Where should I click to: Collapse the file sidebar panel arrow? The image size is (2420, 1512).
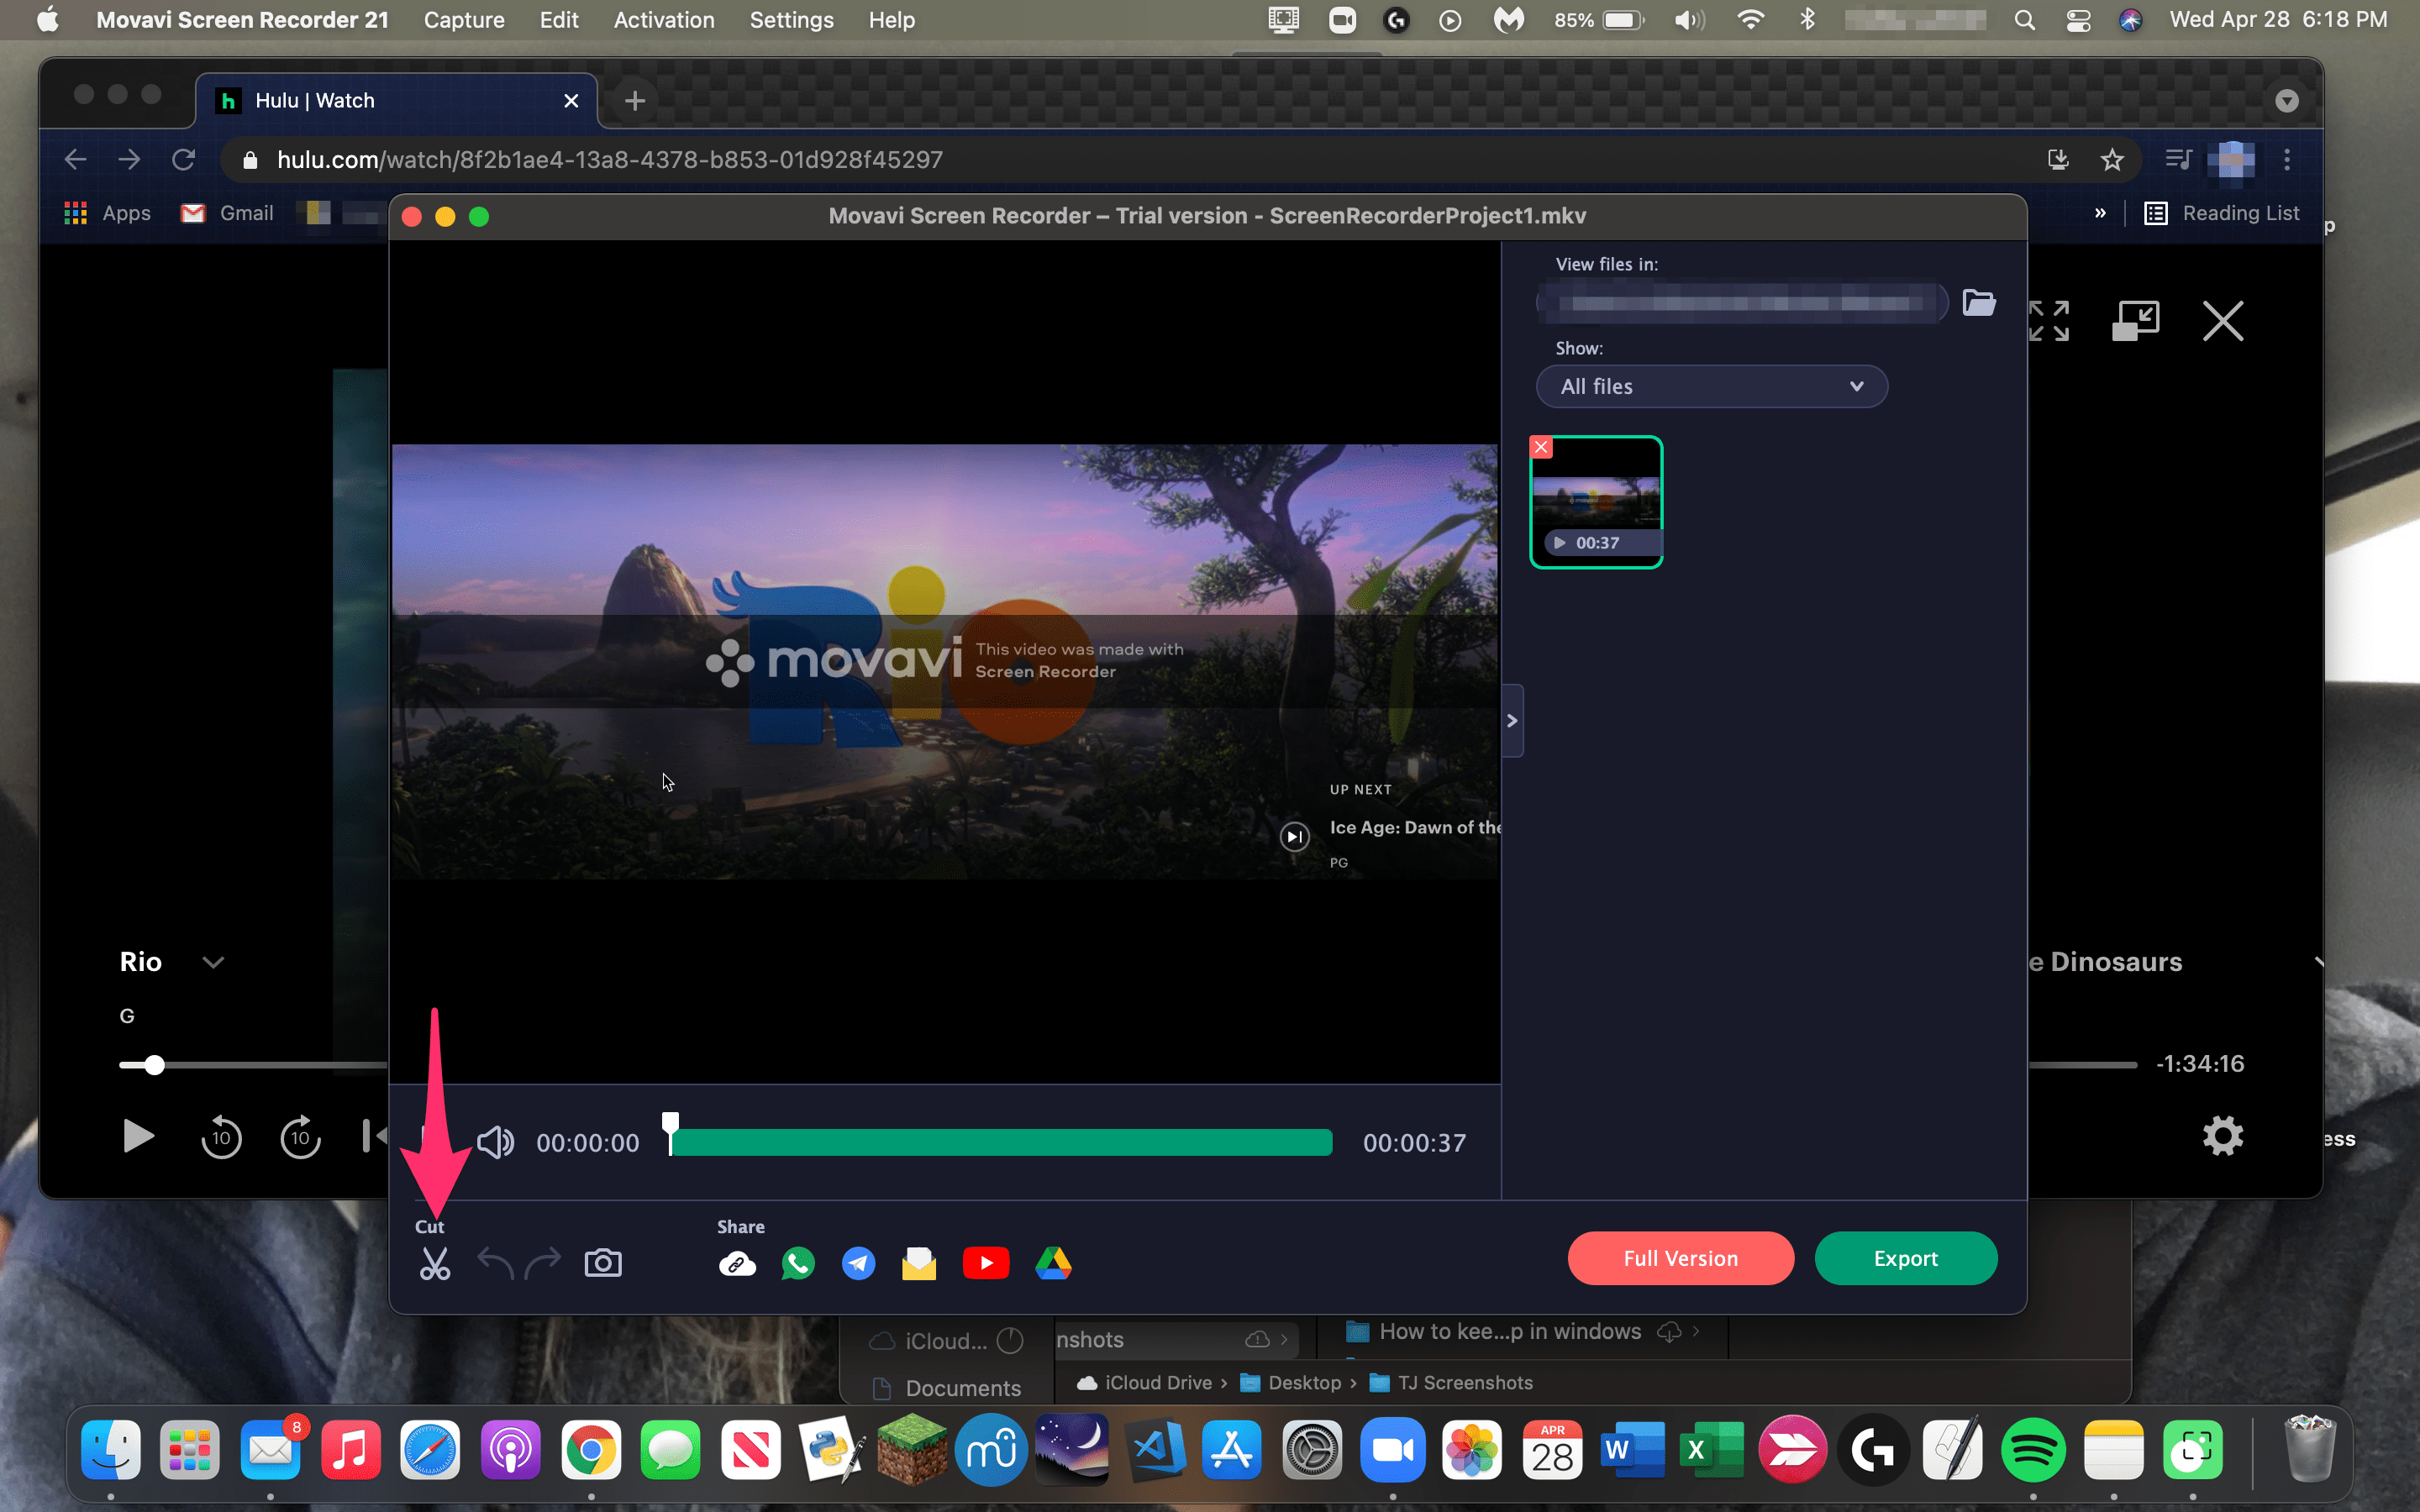point(1512,720)
